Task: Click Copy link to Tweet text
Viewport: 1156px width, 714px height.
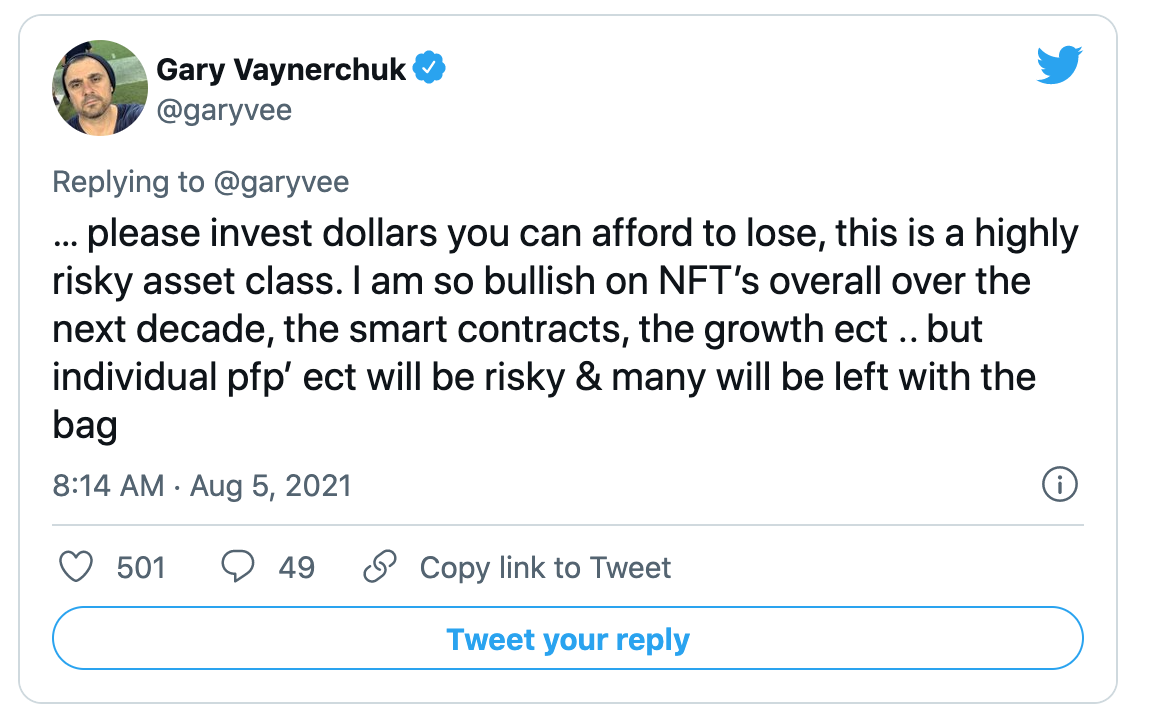Action: [545, 567]
